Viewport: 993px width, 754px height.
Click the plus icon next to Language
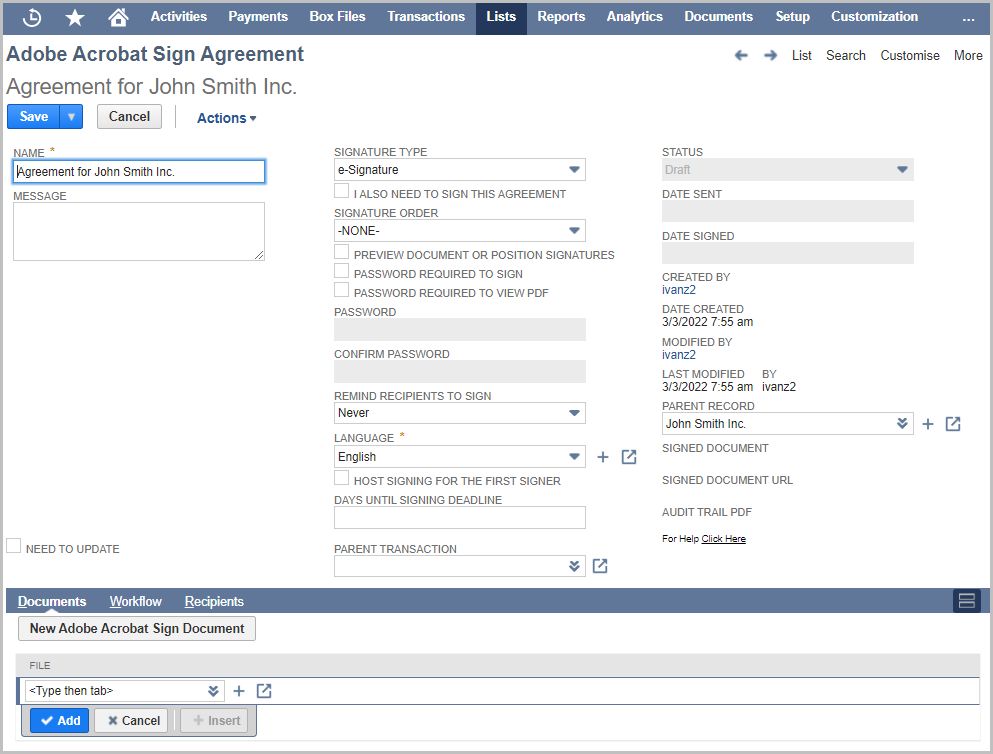pyautogui.click(x=603, y=457)
